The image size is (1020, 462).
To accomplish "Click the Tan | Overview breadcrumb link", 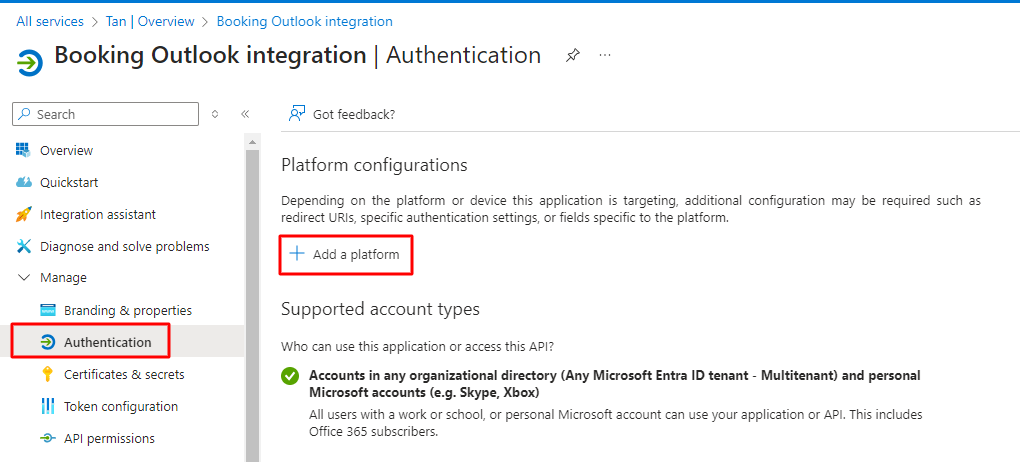I will click(150, 21).
